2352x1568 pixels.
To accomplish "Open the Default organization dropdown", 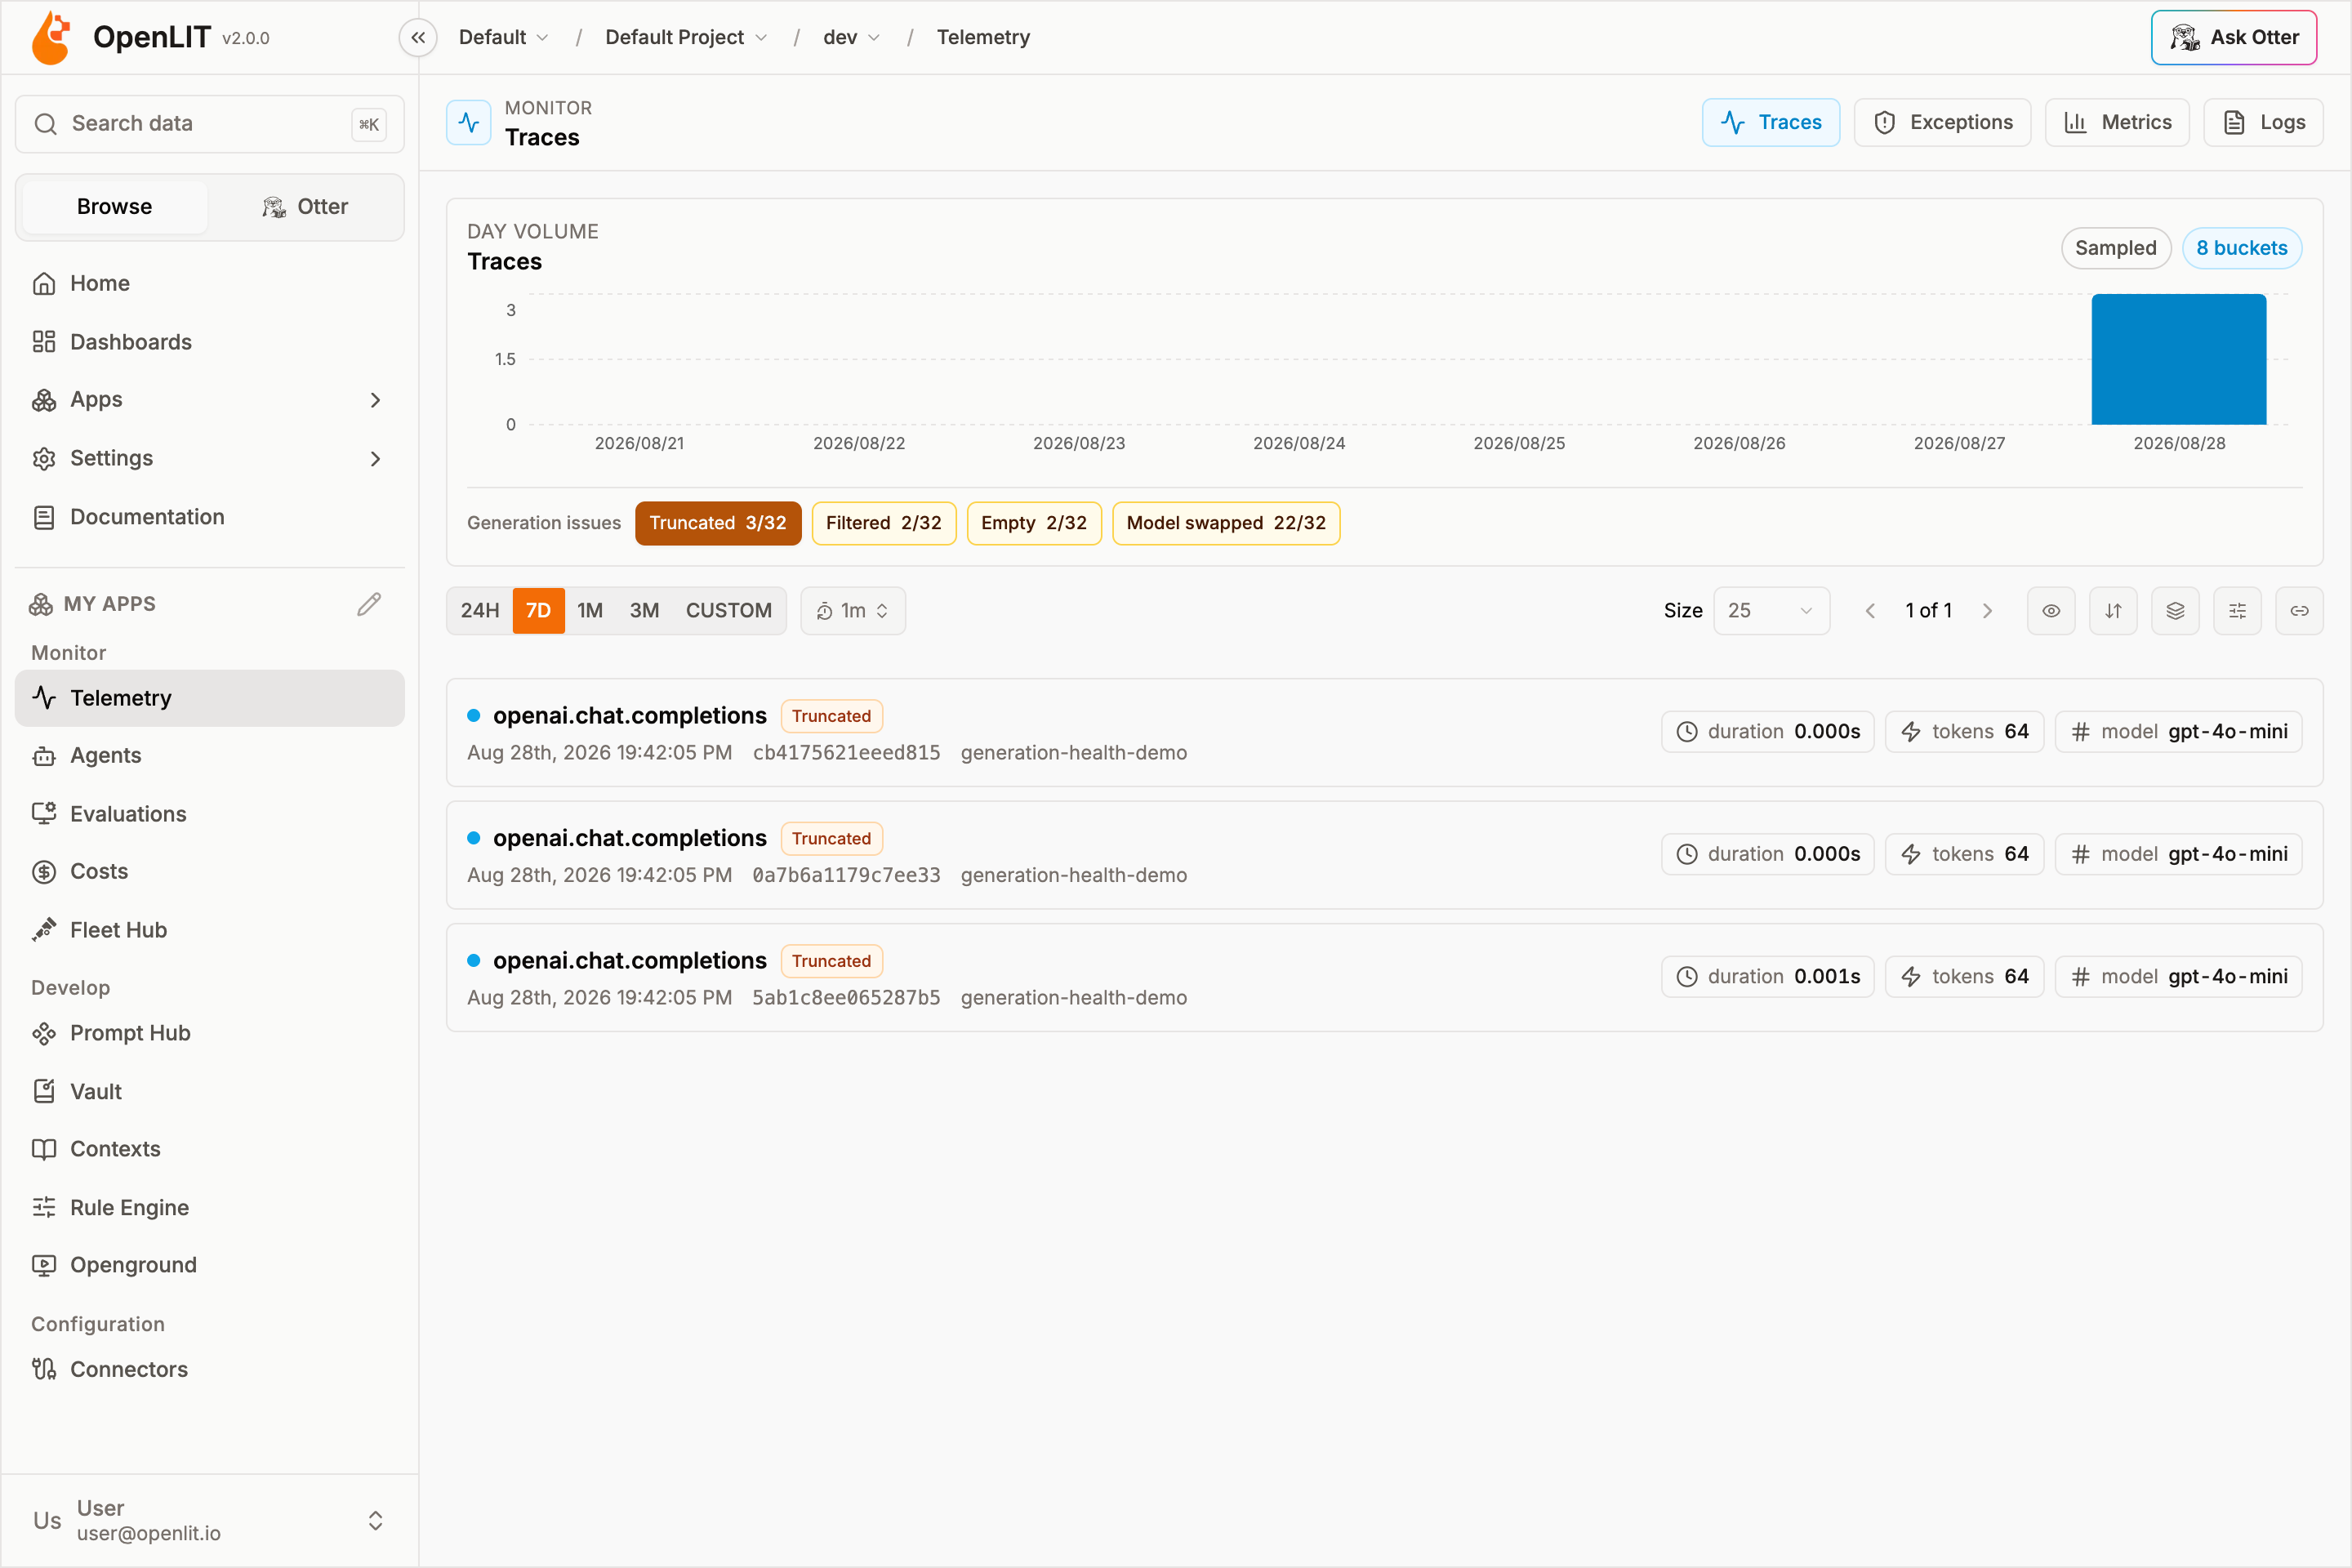I will coord(503,37).
